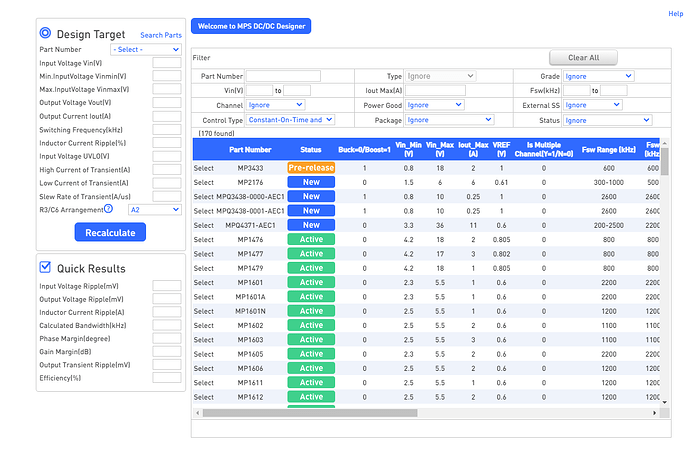The height and width of the screenshot is (452, 690).
Task: Click part number MPQ3438-0000-AEC1
Action: [x=250, y=197]
